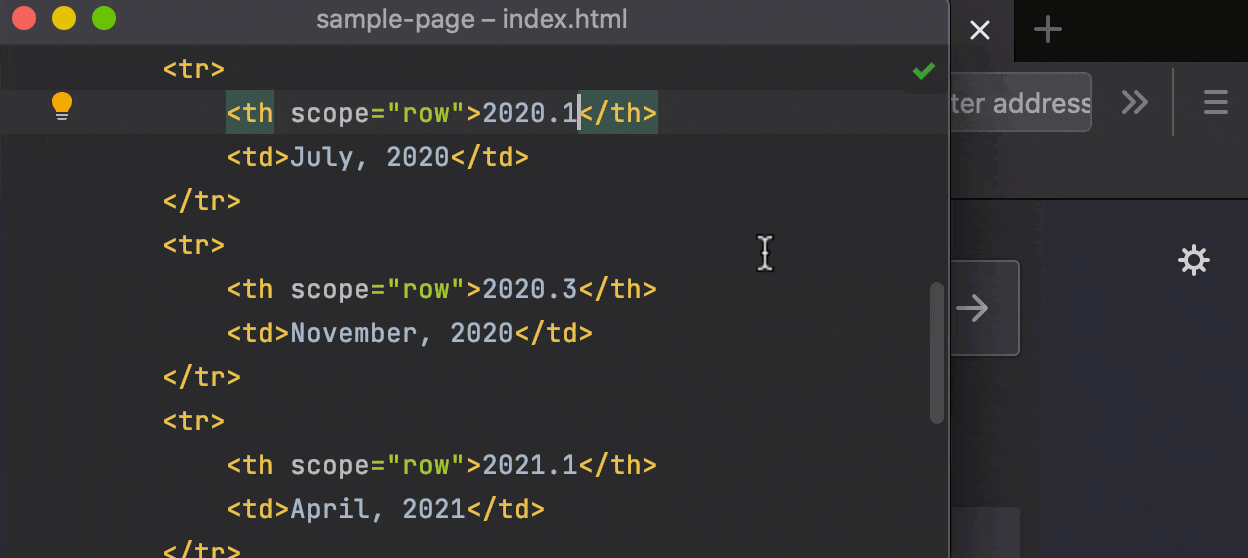Open the browser hamburger menu
This screenshot has height=558, width=1248.
(x=1215, y=102)
